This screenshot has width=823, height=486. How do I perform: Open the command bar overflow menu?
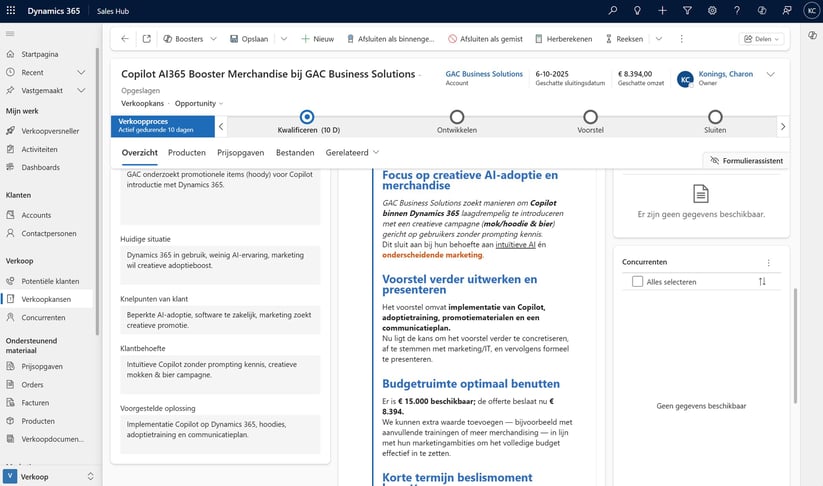[681, 39]
